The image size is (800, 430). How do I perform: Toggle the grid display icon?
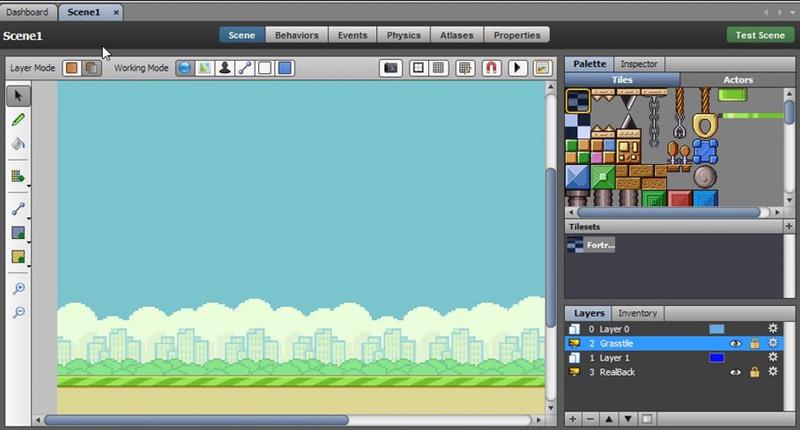pyautogui.click(x=438, y=68)
